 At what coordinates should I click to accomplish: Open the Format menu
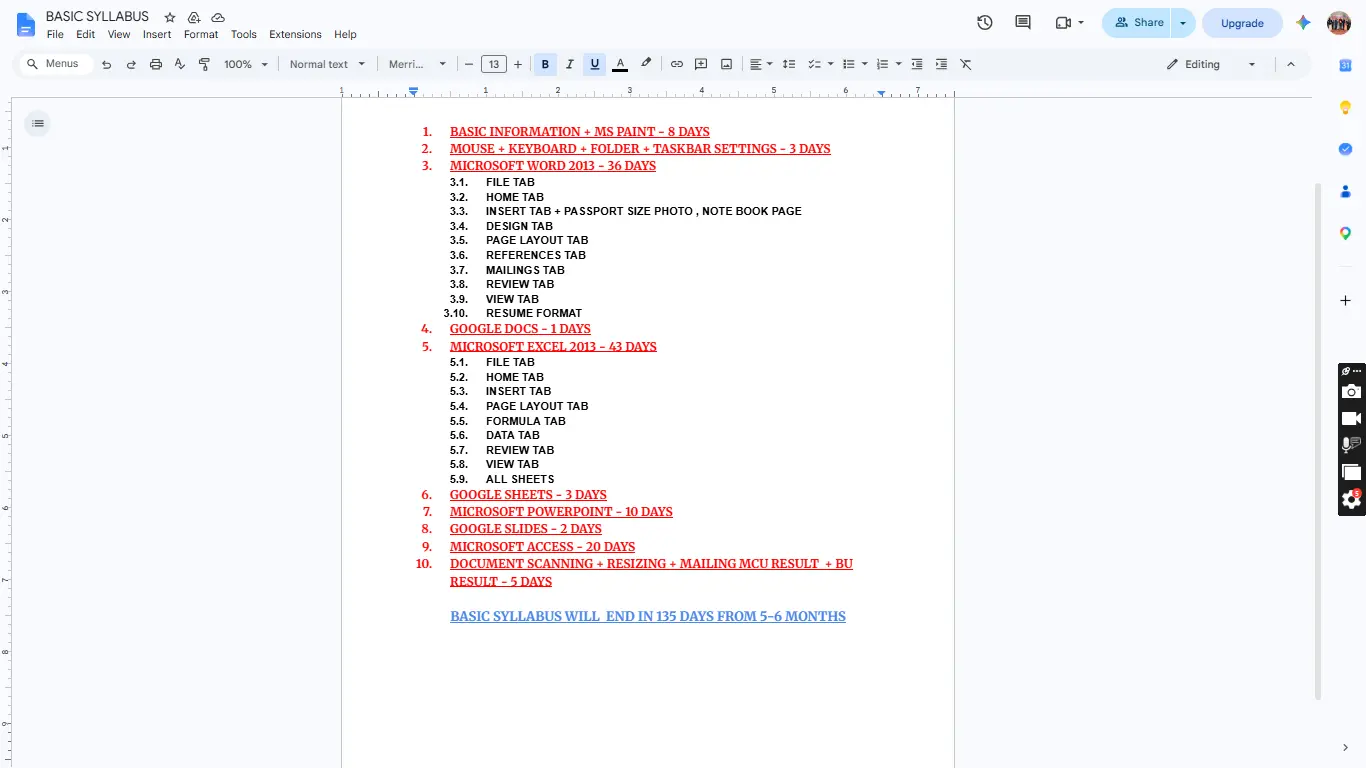[201, 34]
